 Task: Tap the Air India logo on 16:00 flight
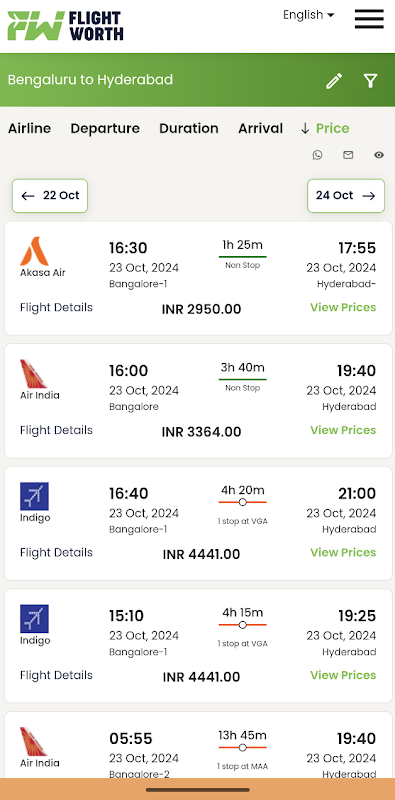34,374
